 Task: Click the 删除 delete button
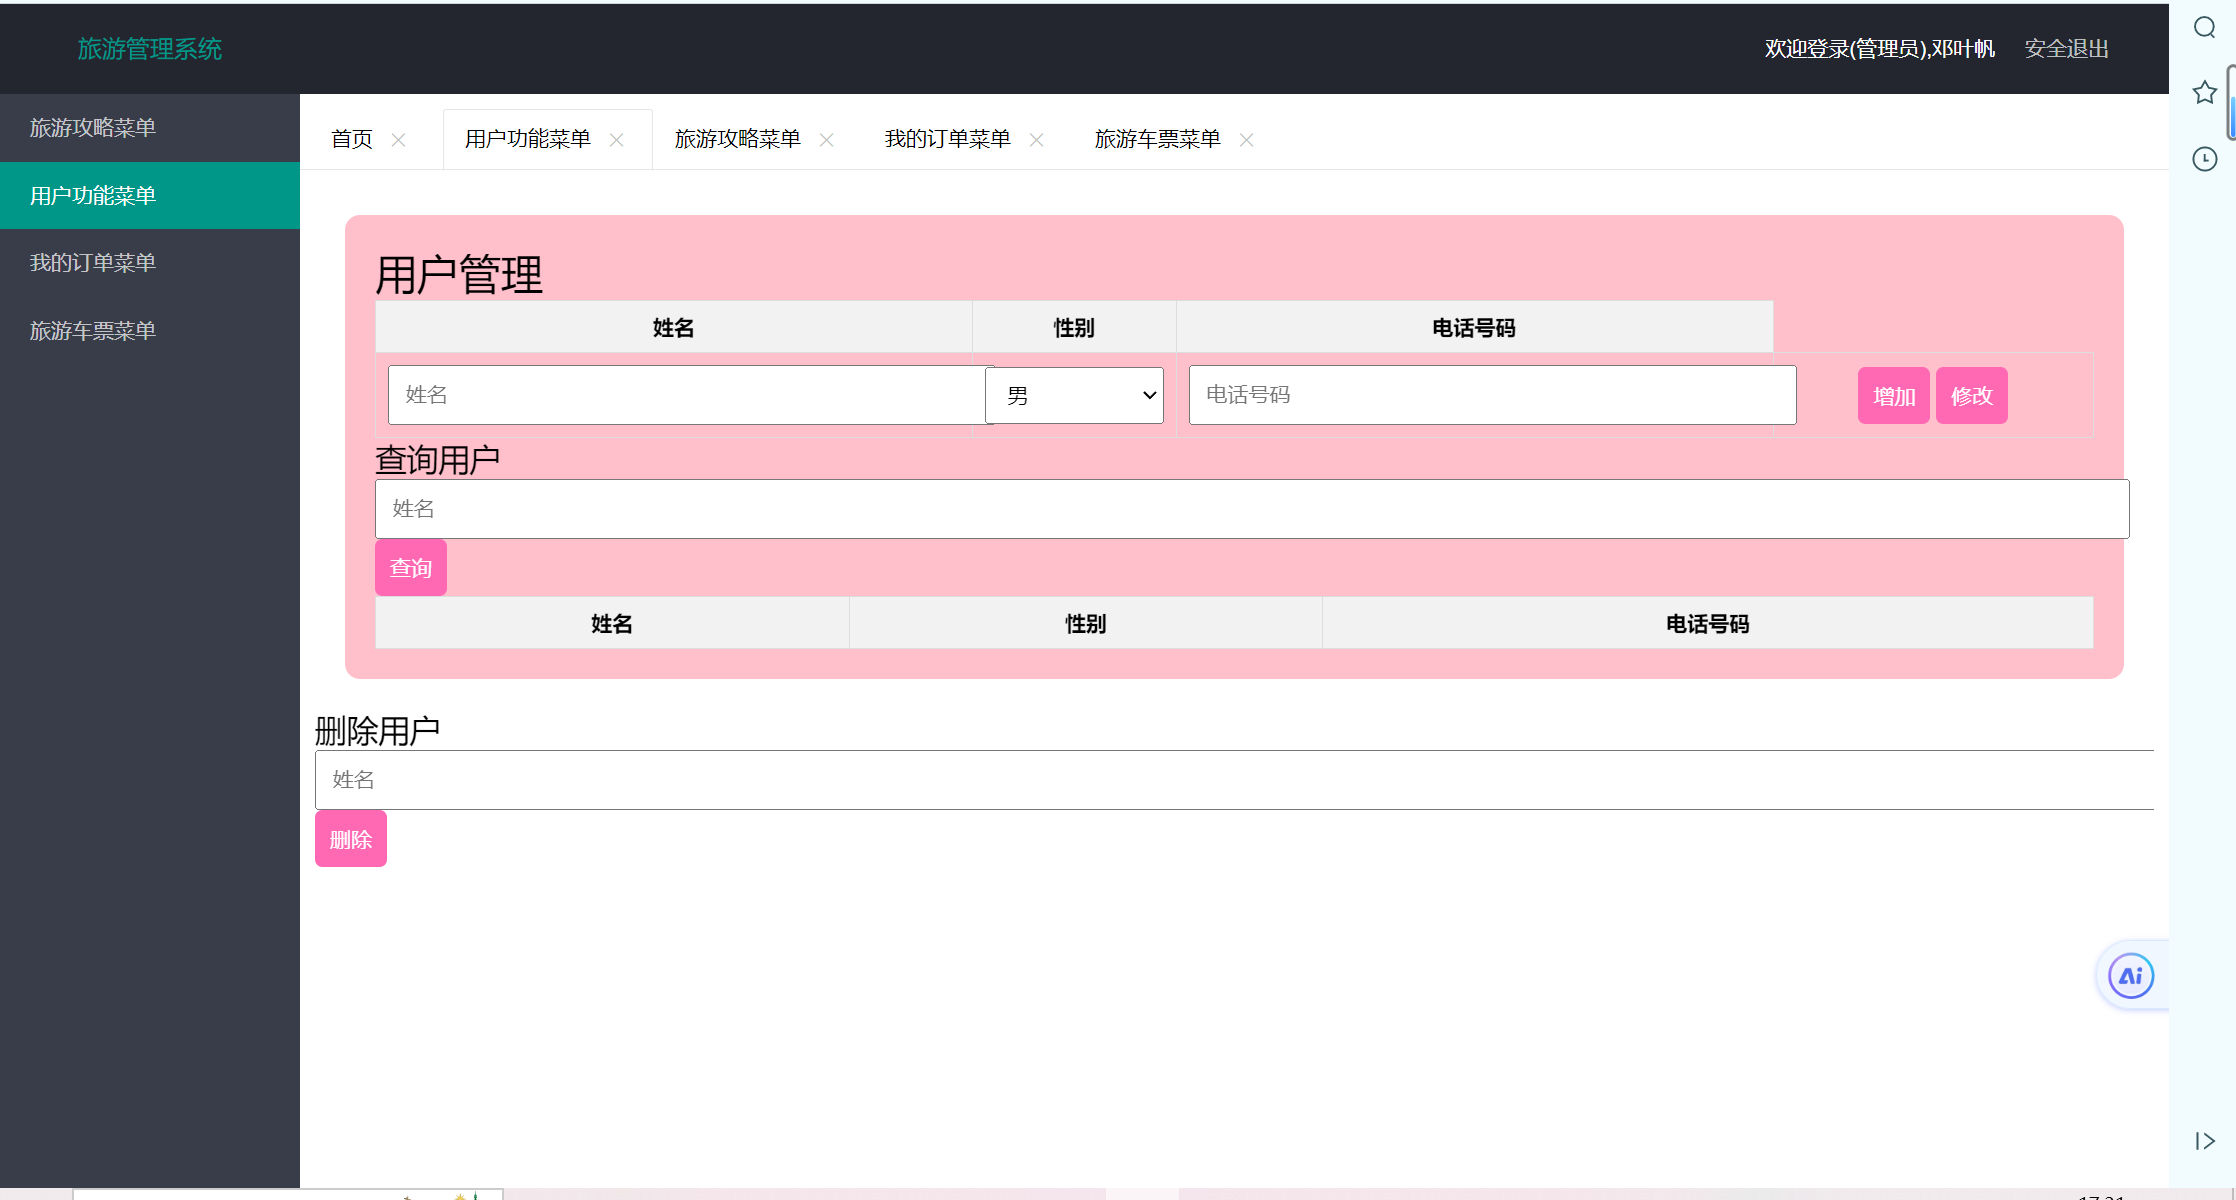[x=351, y=839]
